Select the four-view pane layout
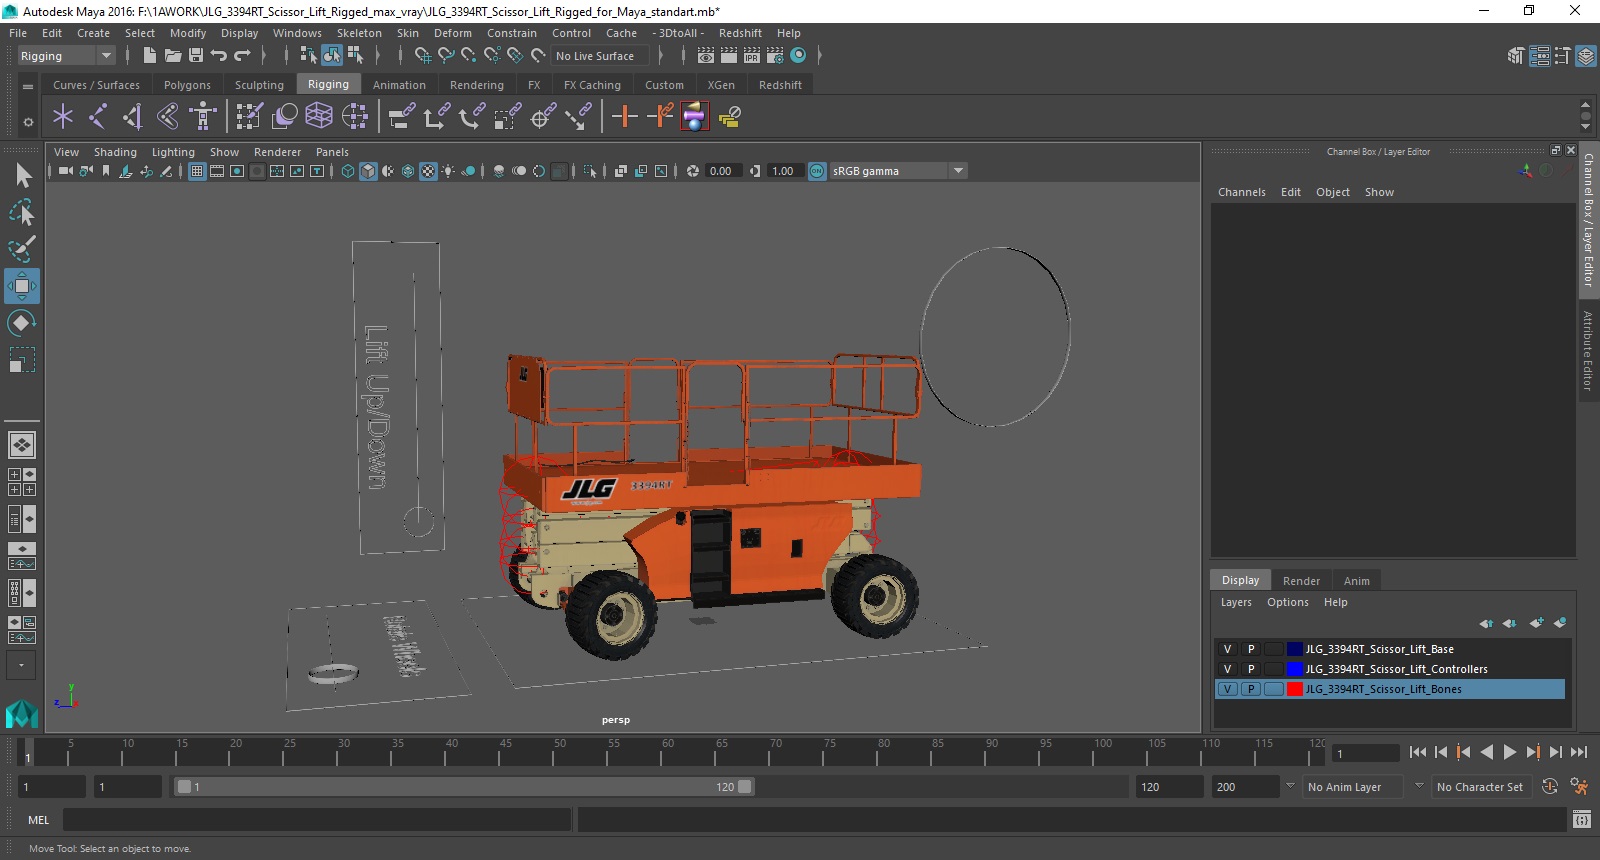 click(x=21, y=482)
